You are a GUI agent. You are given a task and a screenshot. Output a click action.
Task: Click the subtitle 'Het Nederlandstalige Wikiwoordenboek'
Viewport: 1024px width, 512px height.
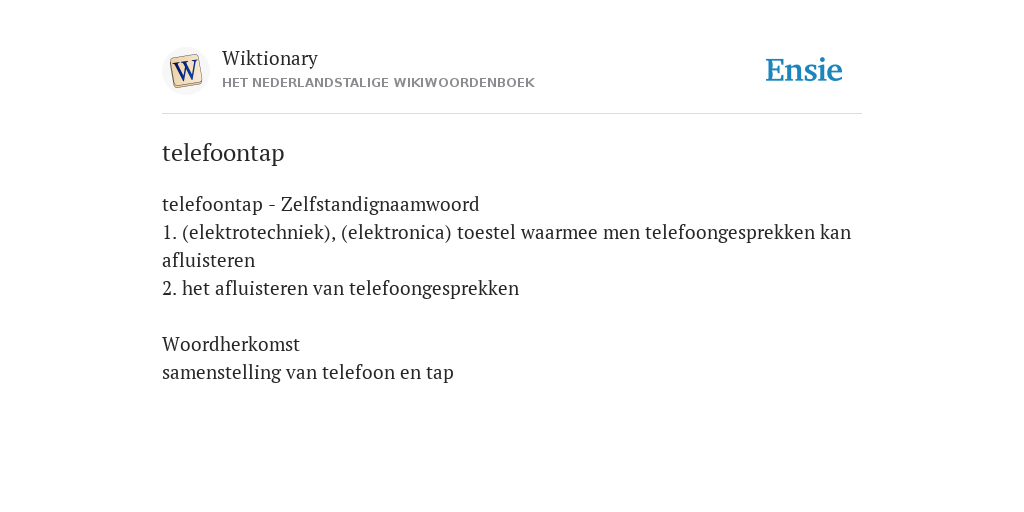click(378, 83)
